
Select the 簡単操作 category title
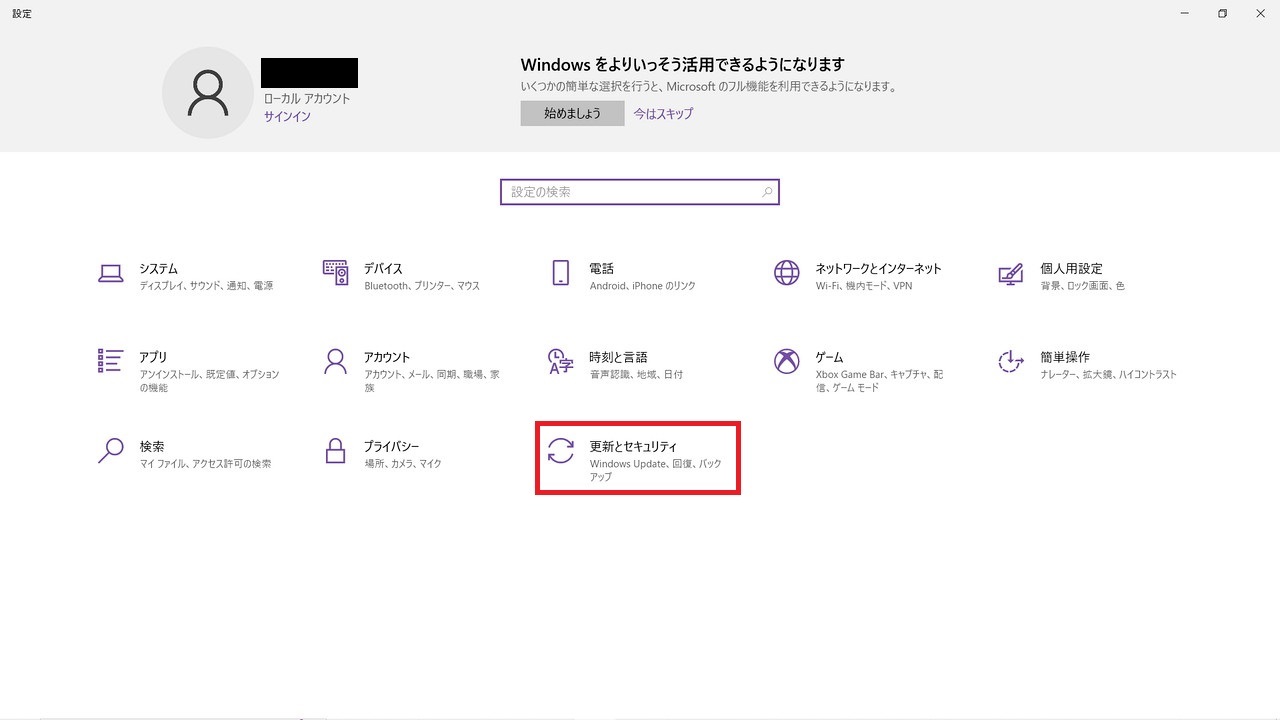1065,357
